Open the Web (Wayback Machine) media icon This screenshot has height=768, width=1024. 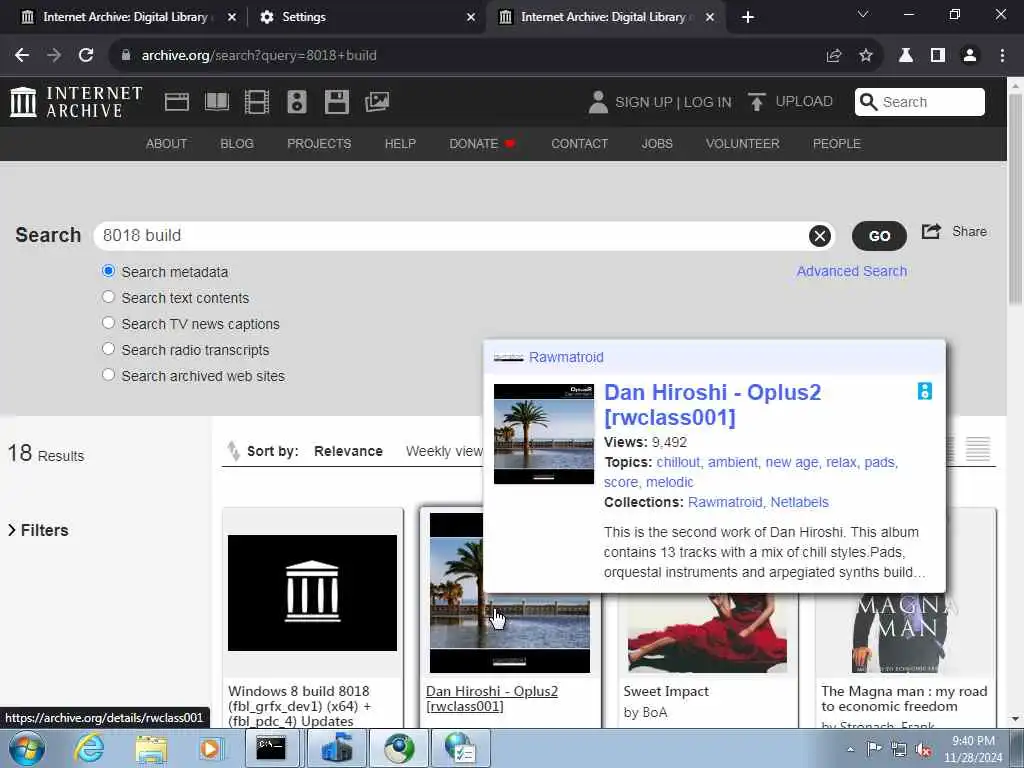[176, 102]
